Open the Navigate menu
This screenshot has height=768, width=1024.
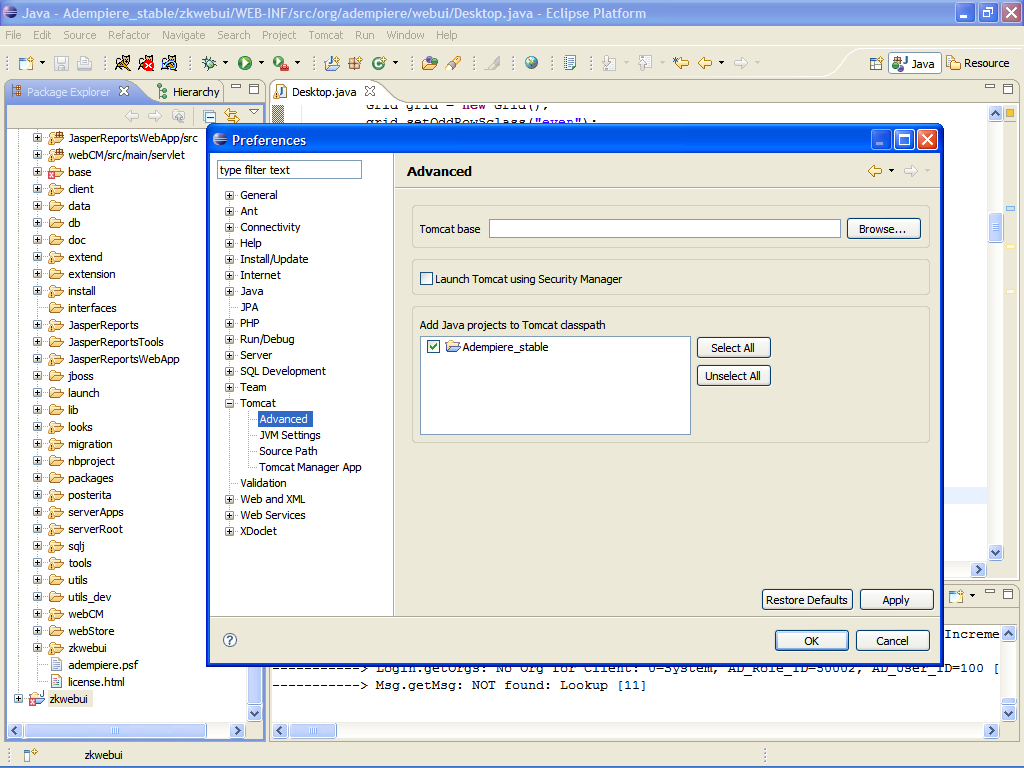point(184,35)
